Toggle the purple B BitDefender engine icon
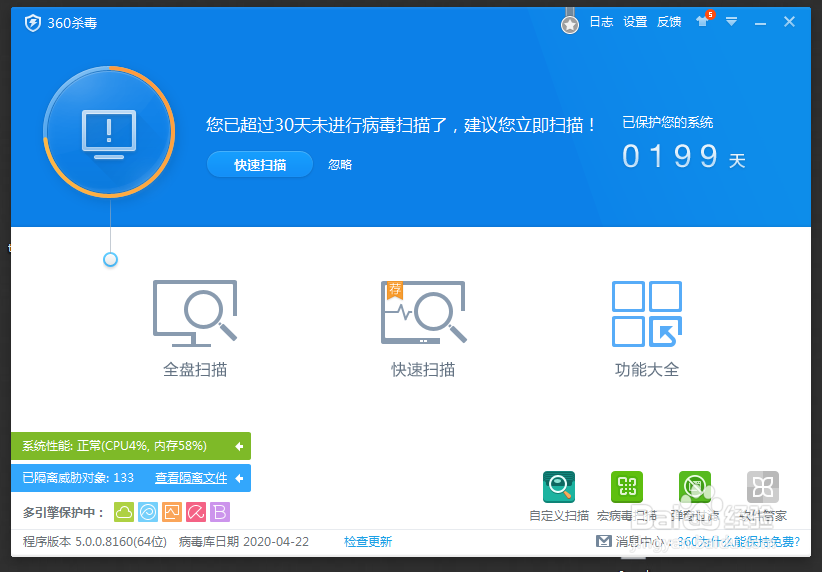The height and width of the screenshot is (572, 822). [220, 512]
